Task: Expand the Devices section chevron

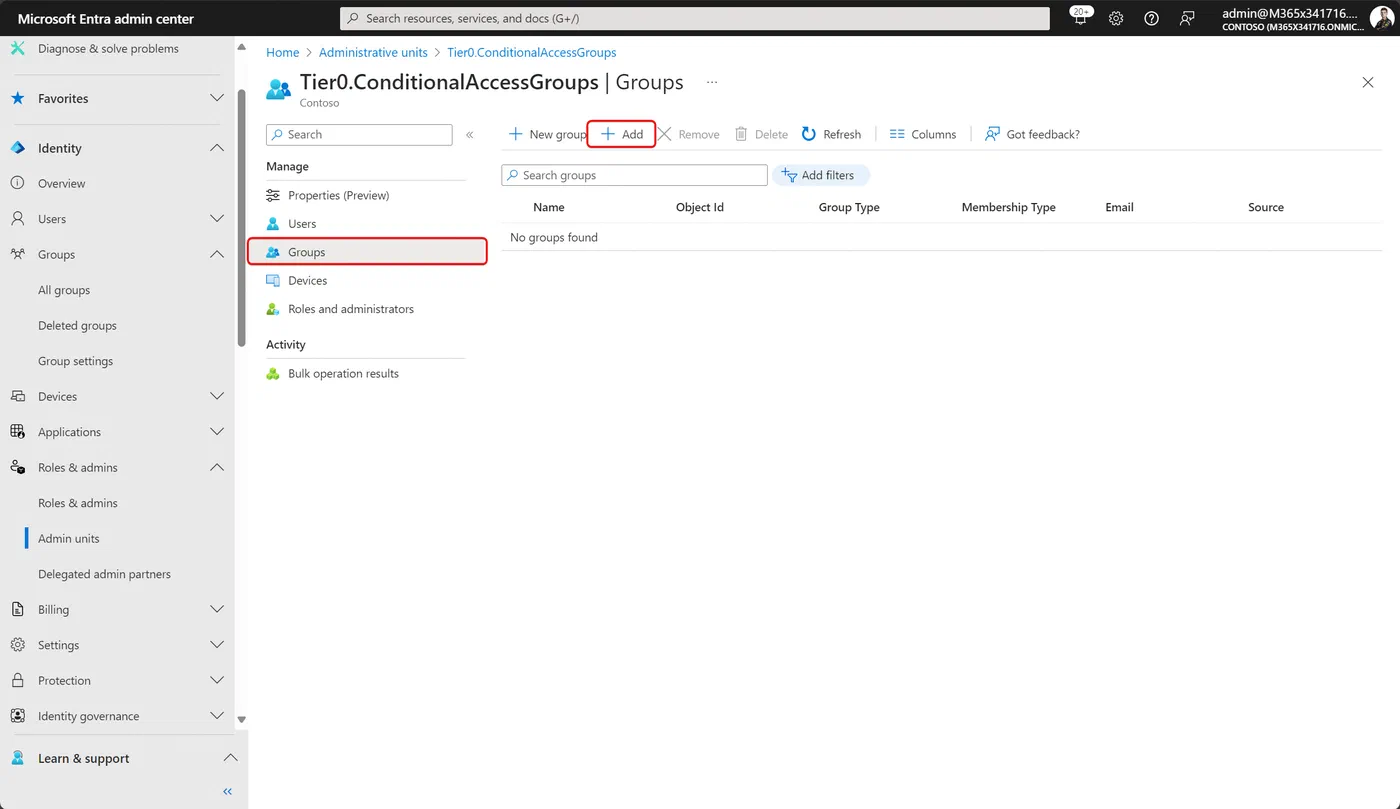Action: pos(217,396)
